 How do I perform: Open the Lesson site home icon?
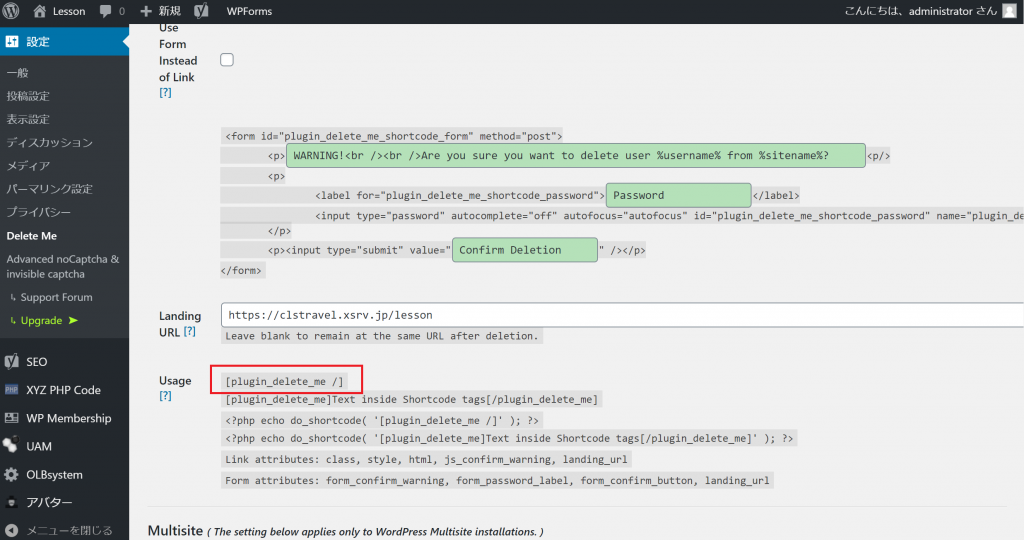tap(40, 11)
